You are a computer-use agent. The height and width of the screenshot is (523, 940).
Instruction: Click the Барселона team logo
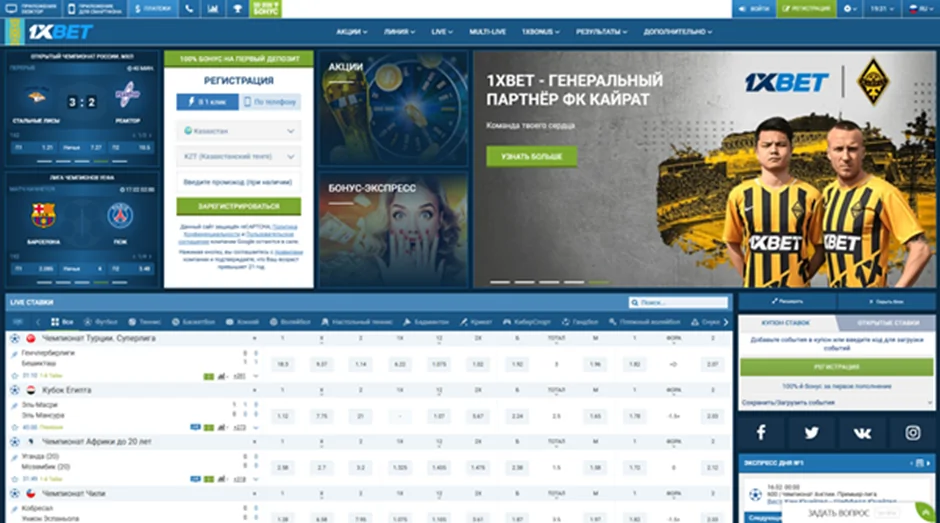point(43,215)
